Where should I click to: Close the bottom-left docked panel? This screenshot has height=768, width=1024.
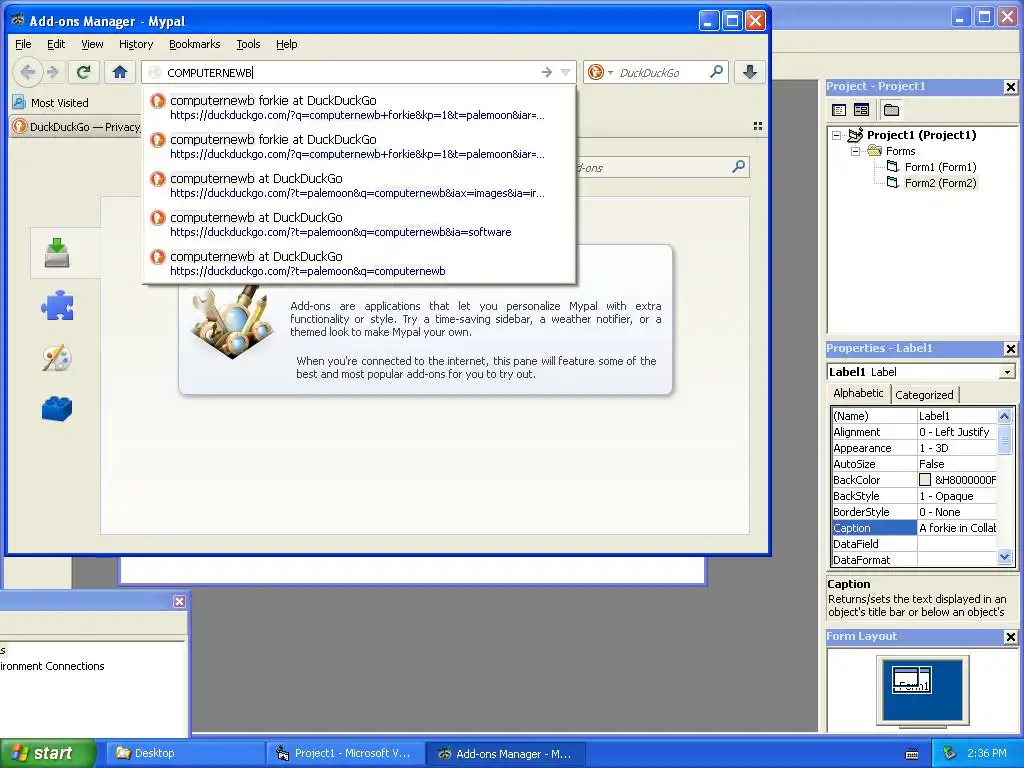pos(179,601)
